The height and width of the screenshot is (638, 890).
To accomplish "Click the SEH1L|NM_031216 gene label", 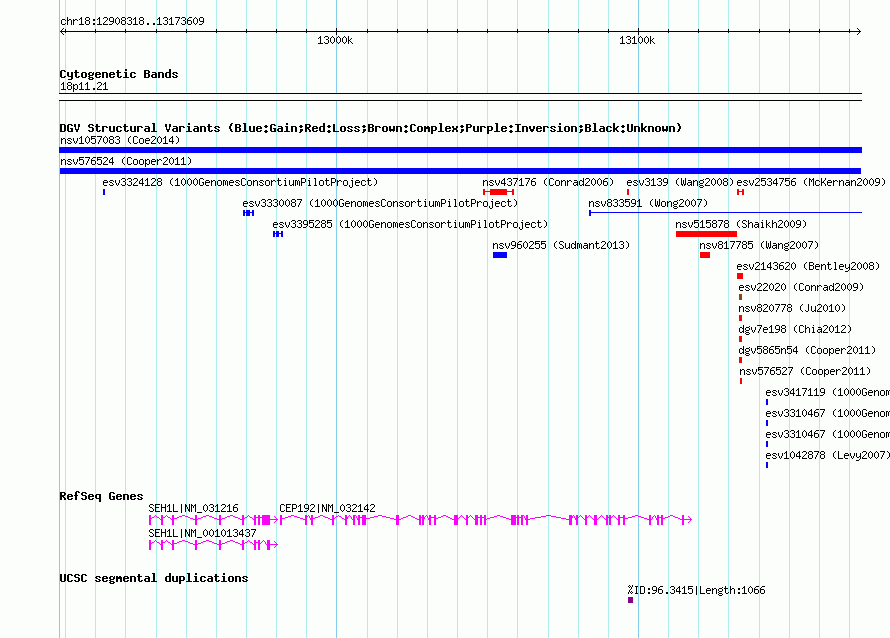I will click(194, 508).
